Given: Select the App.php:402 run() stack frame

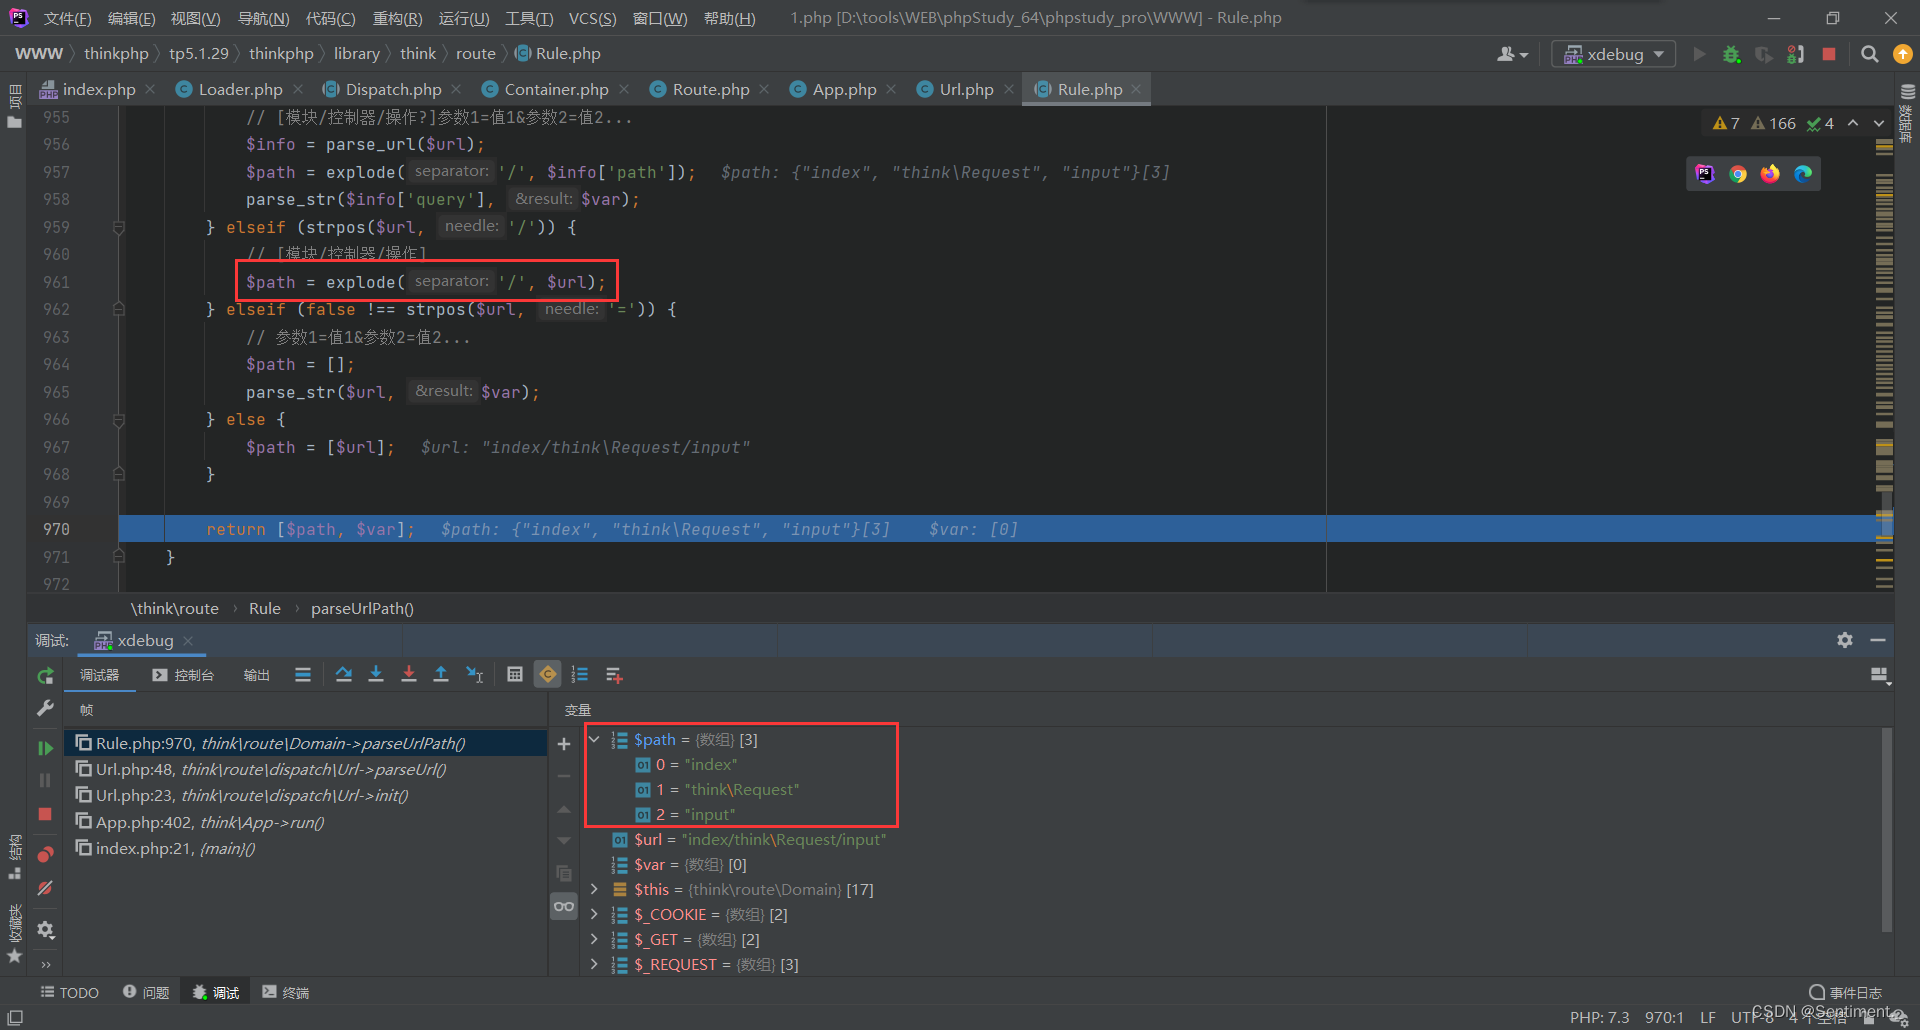Looking at the screenshot, I should coord(306,822).
